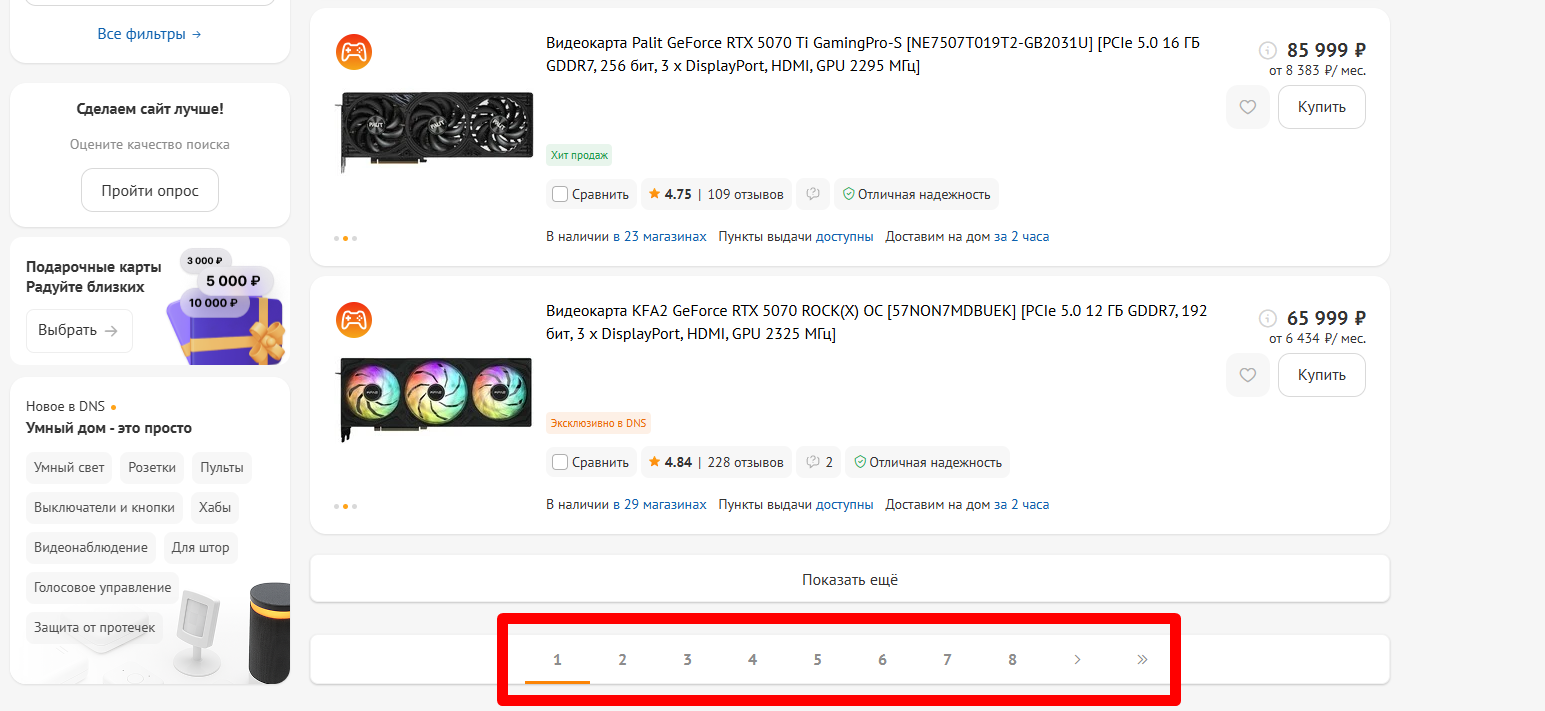Check Сравнить box for KFA2 RTX 5070
The height and width of the screenshot is (711, 1545).
coord(560,462)
